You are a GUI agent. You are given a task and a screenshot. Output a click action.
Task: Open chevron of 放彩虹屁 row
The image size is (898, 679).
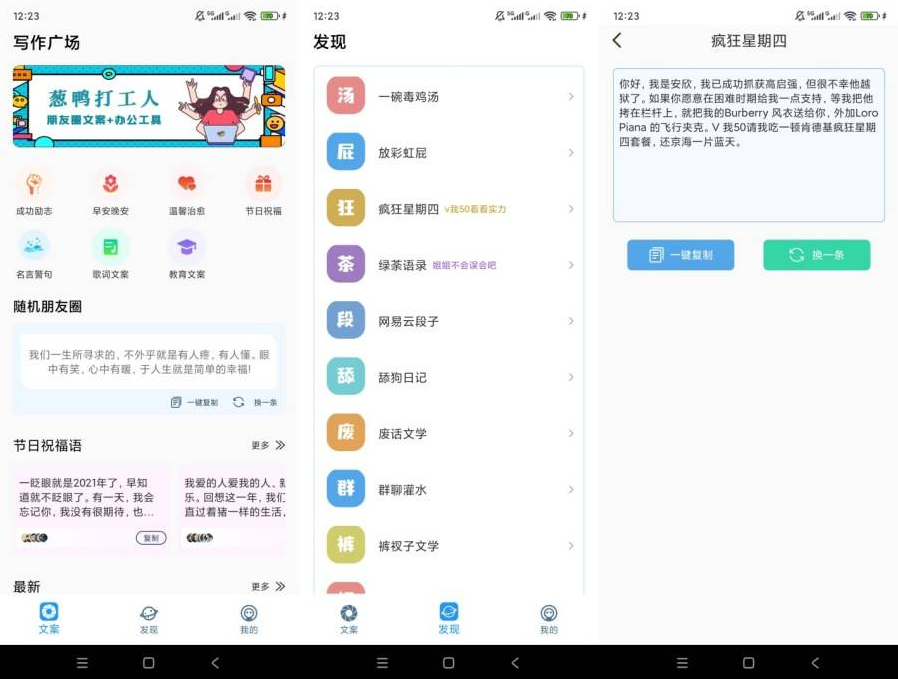[570, 152]
